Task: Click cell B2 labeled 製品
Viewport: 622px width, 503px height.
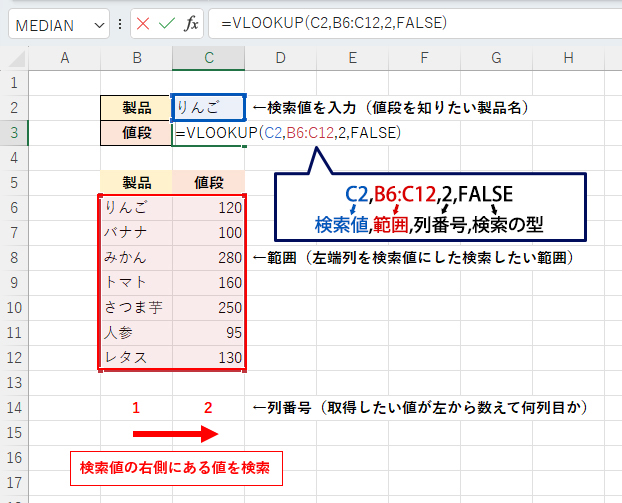Action: tap(136, 107)
